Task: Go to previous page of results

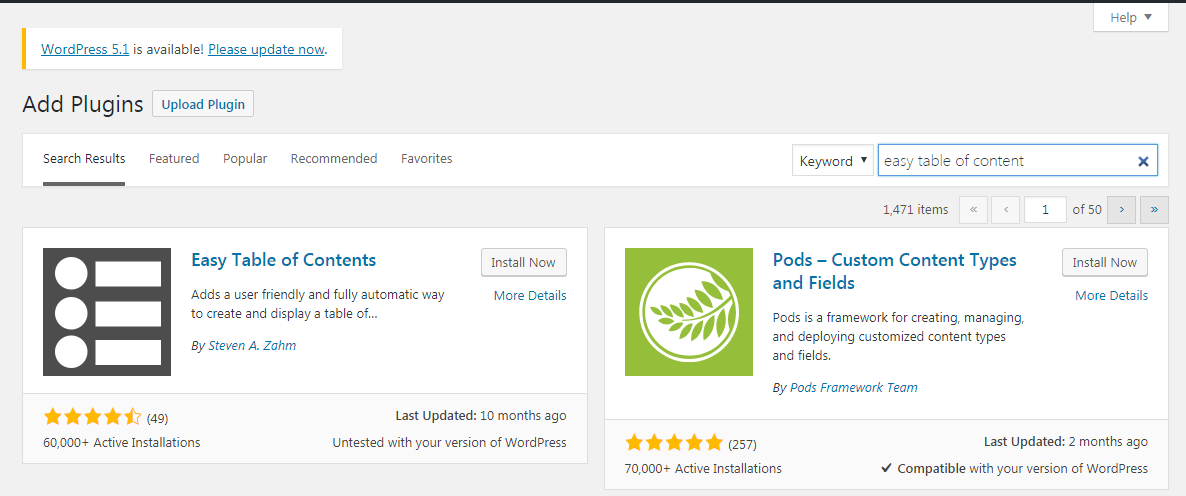Action: (1005, 210)
